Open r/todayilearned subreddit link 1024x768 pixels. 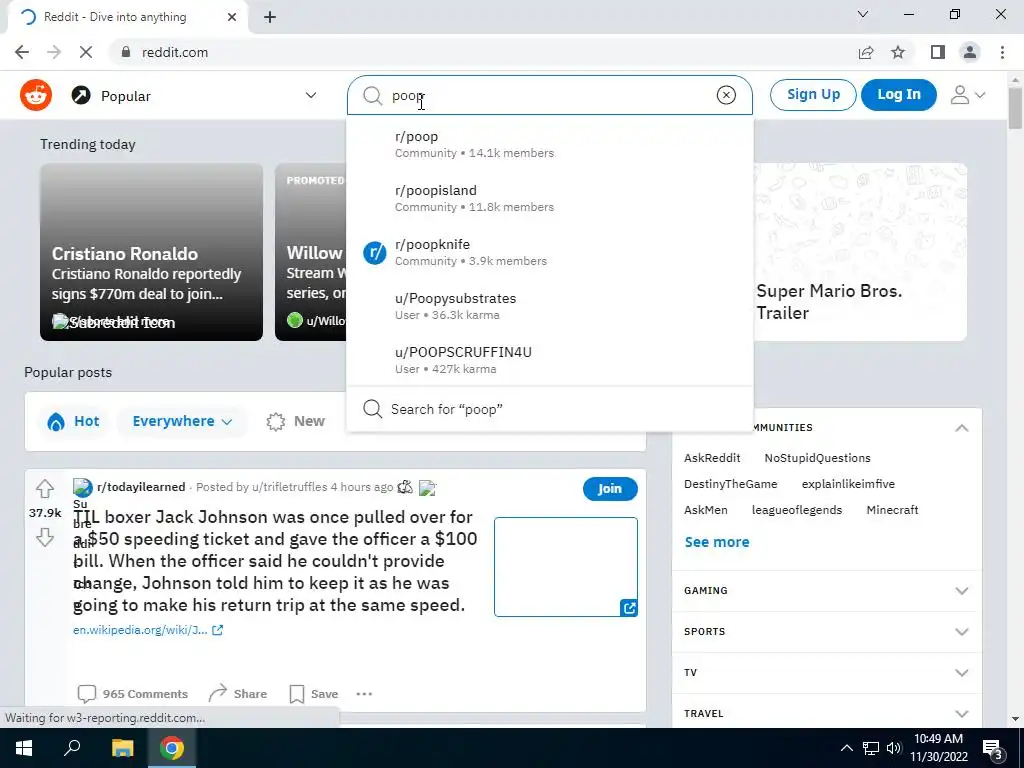pos(141,487)
